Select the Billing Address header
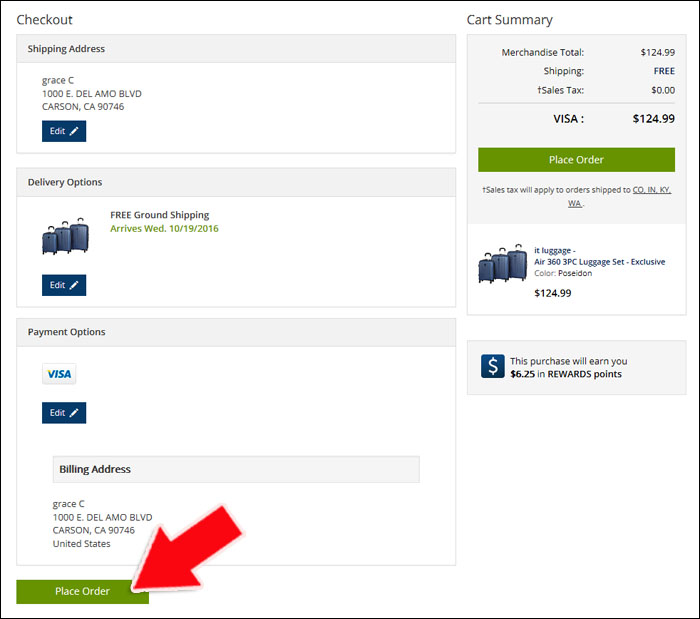 click(236, 469)
